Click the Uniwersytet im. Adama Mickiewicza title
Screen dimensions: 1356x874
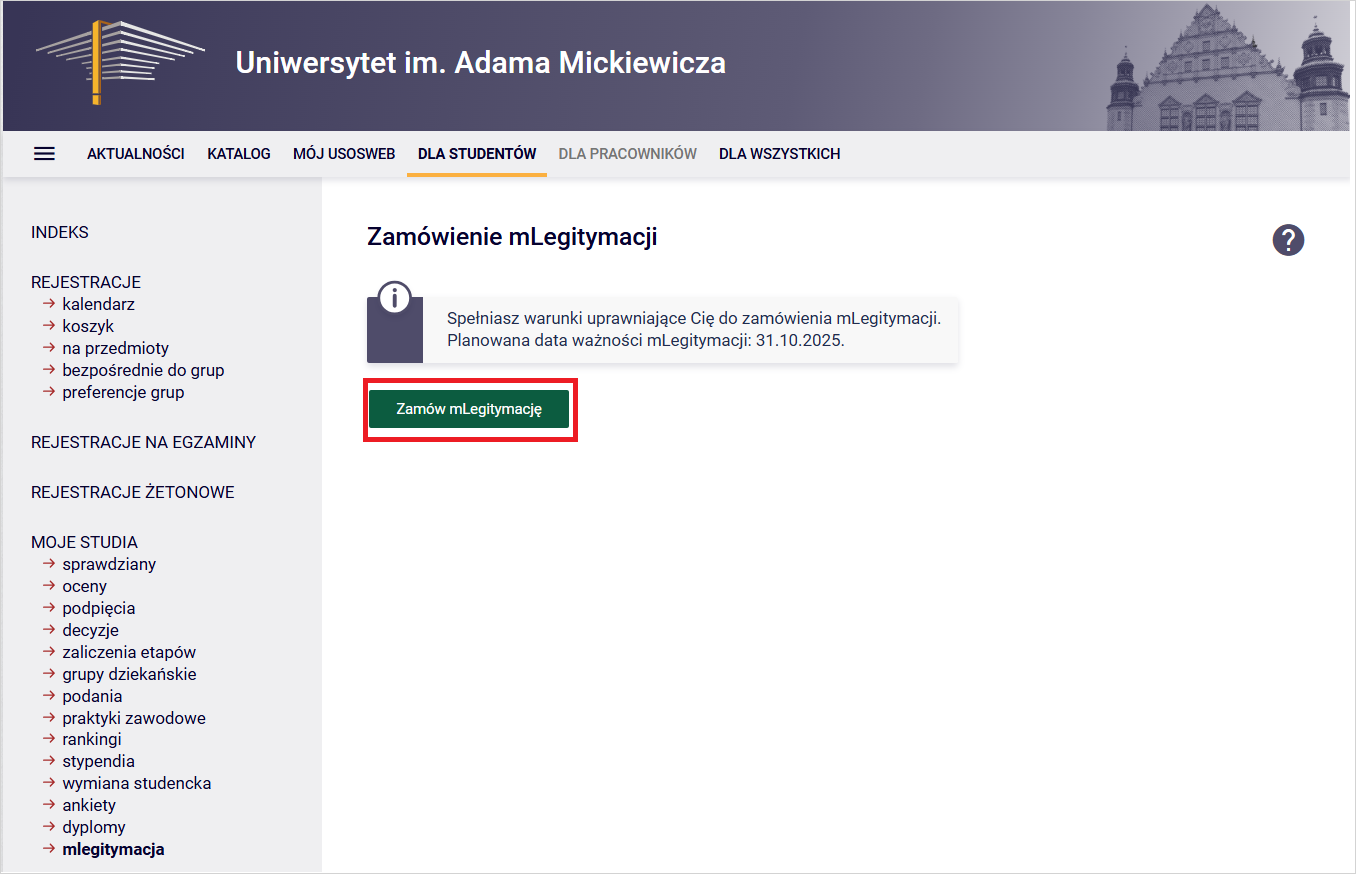[481, 62]
